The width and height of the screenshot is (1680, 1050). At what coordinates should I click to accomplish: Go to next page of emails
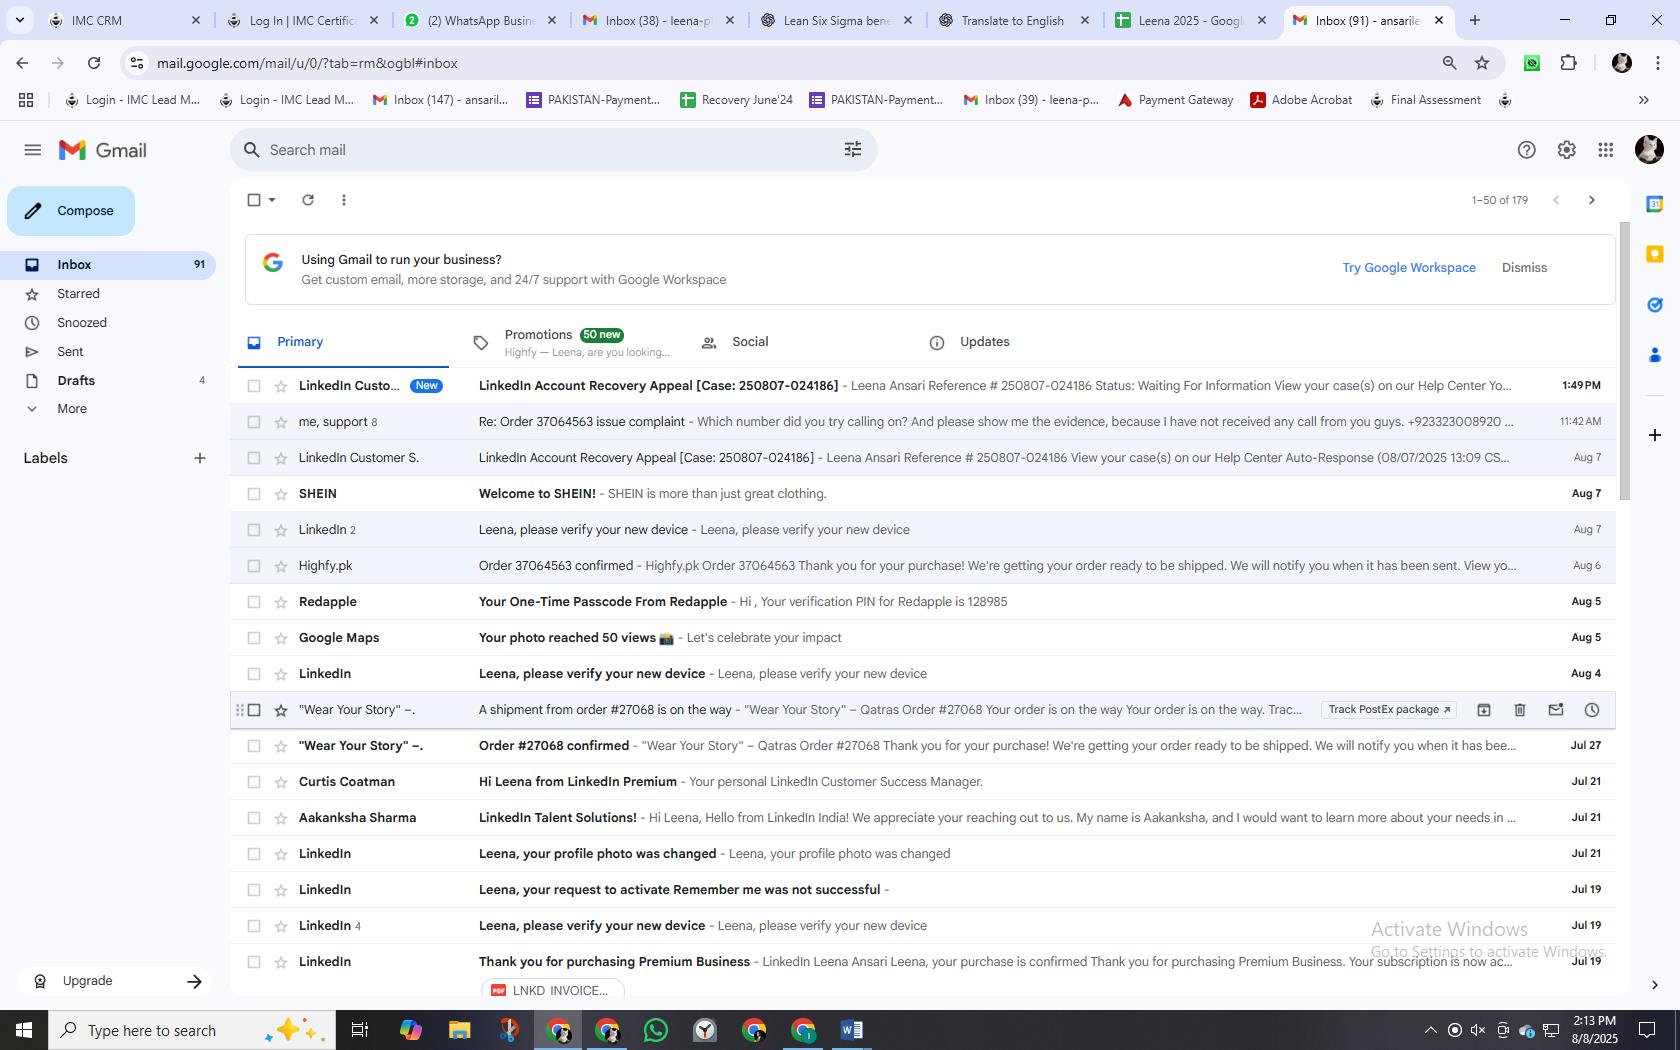click(x=1592, y=200)
